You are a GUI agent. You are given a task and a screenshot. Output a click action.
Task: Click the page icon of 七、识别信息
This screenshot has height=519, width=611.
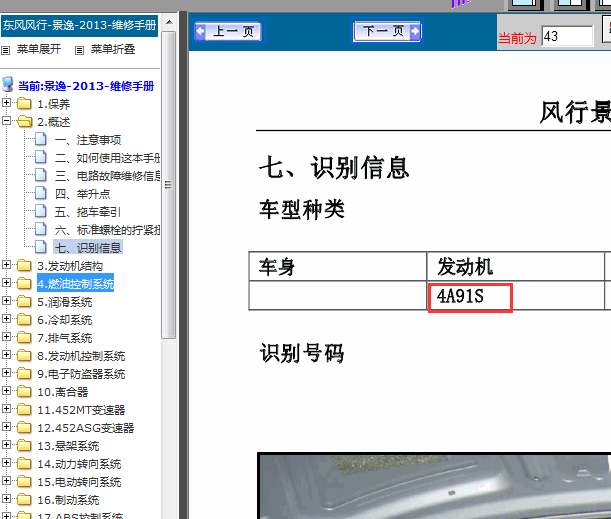41,247
